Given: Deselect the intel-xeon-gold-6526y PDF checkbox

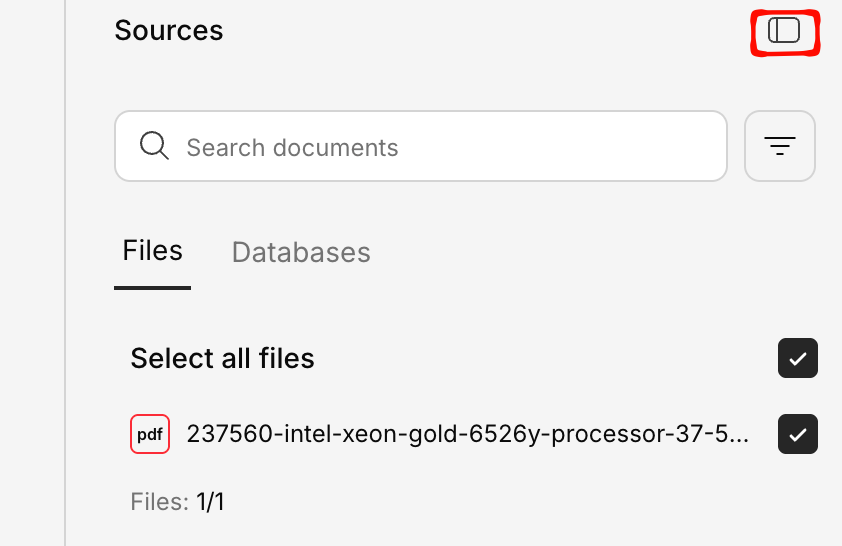Looking at the screenshot, I should [798, 434].
